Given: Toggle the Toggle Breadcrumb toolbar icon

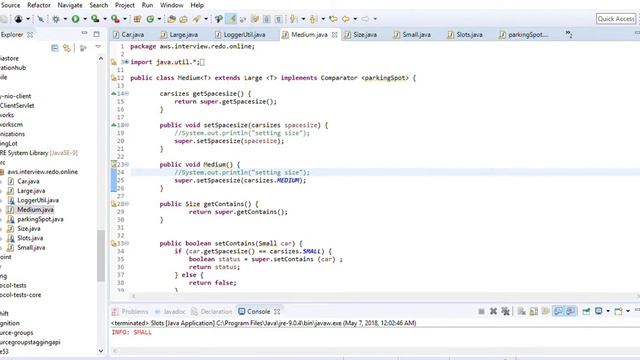Looking at the screenshot, I should click(219, 19).
